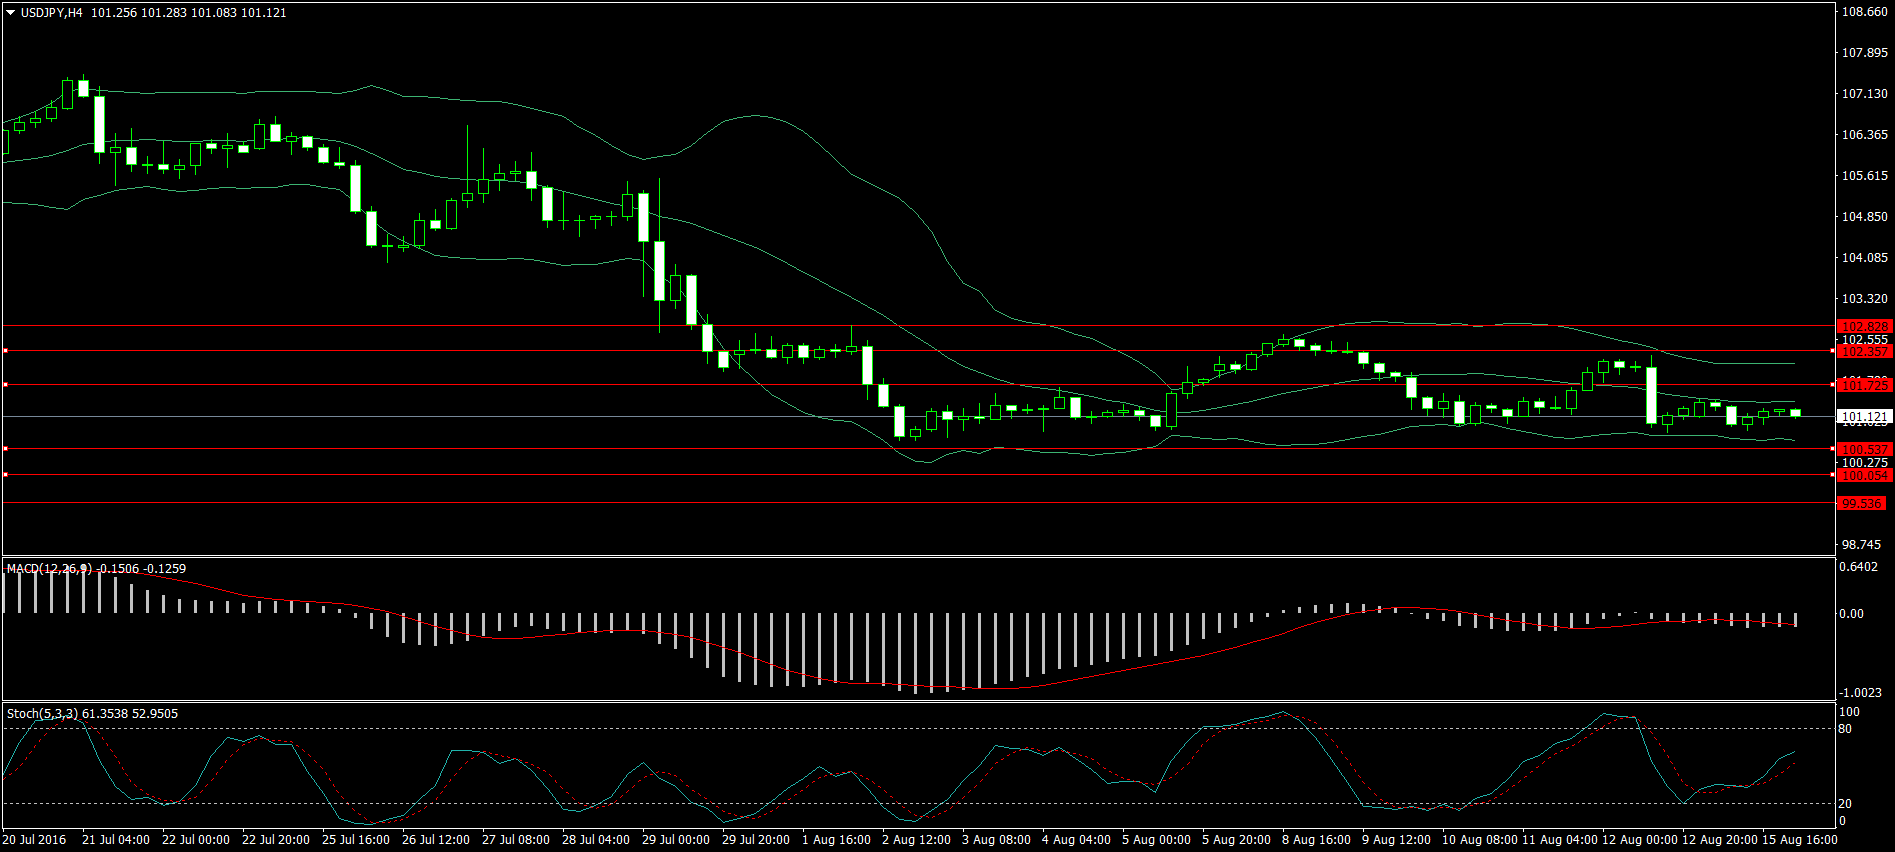Click the 104.085 price scale value

point(1865,258)
